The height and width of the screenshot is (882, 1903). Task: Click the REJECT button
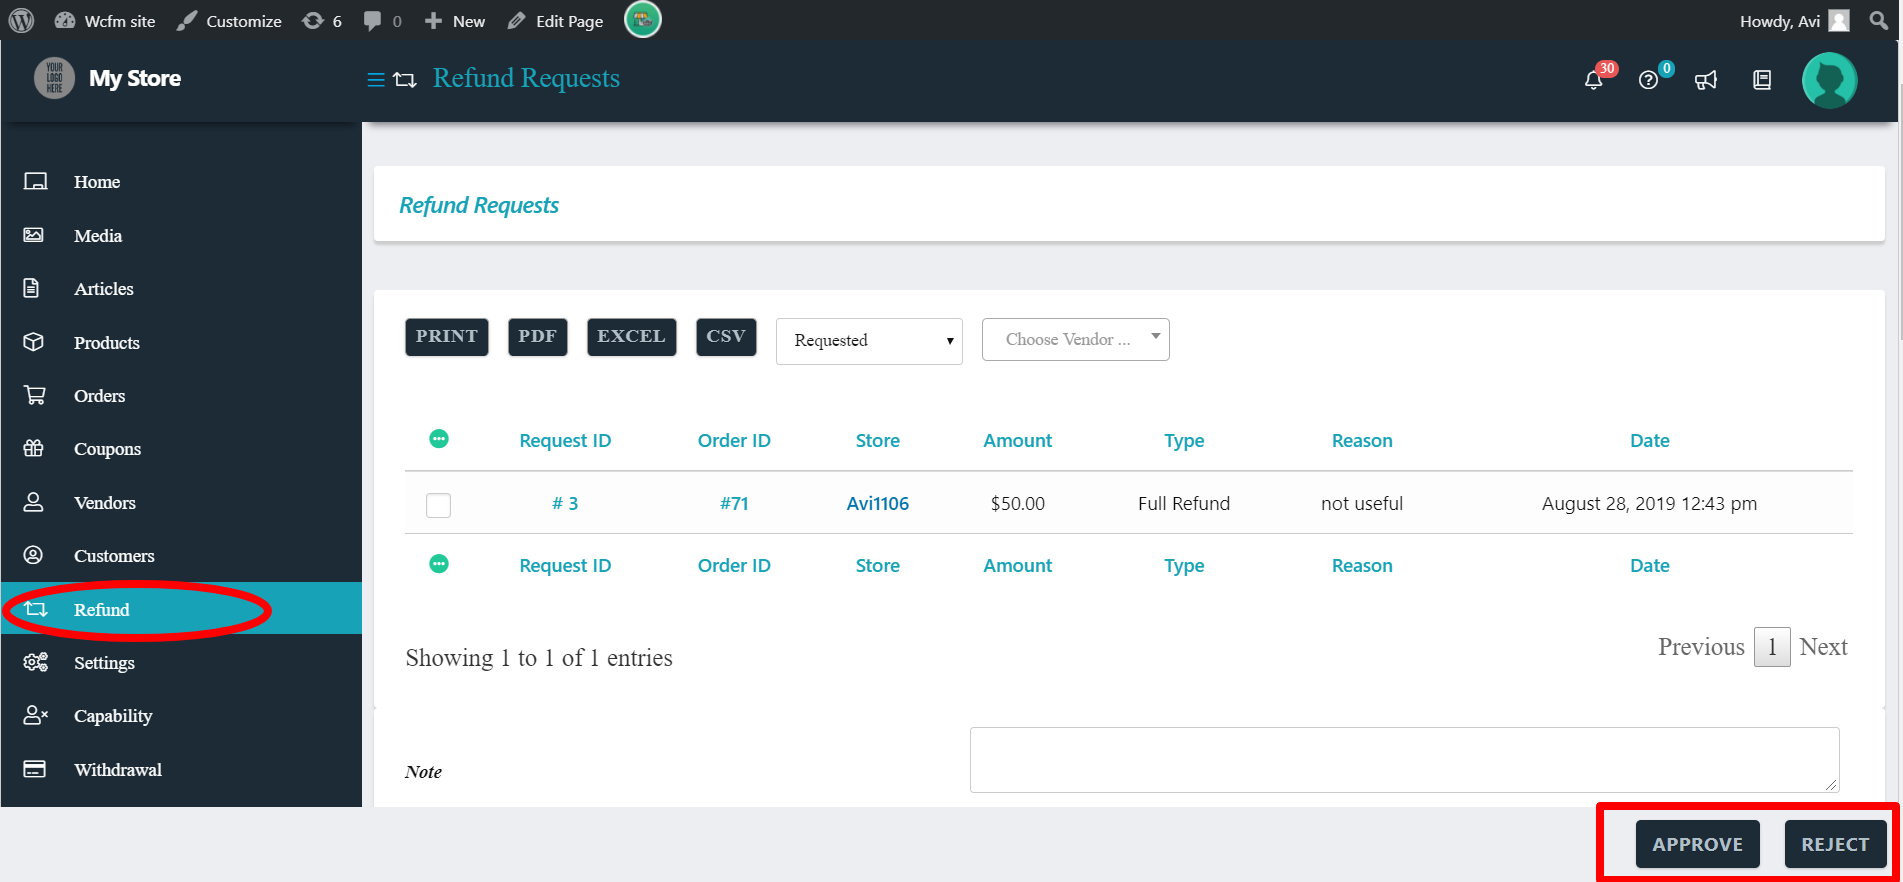(x=1835, y=844)
